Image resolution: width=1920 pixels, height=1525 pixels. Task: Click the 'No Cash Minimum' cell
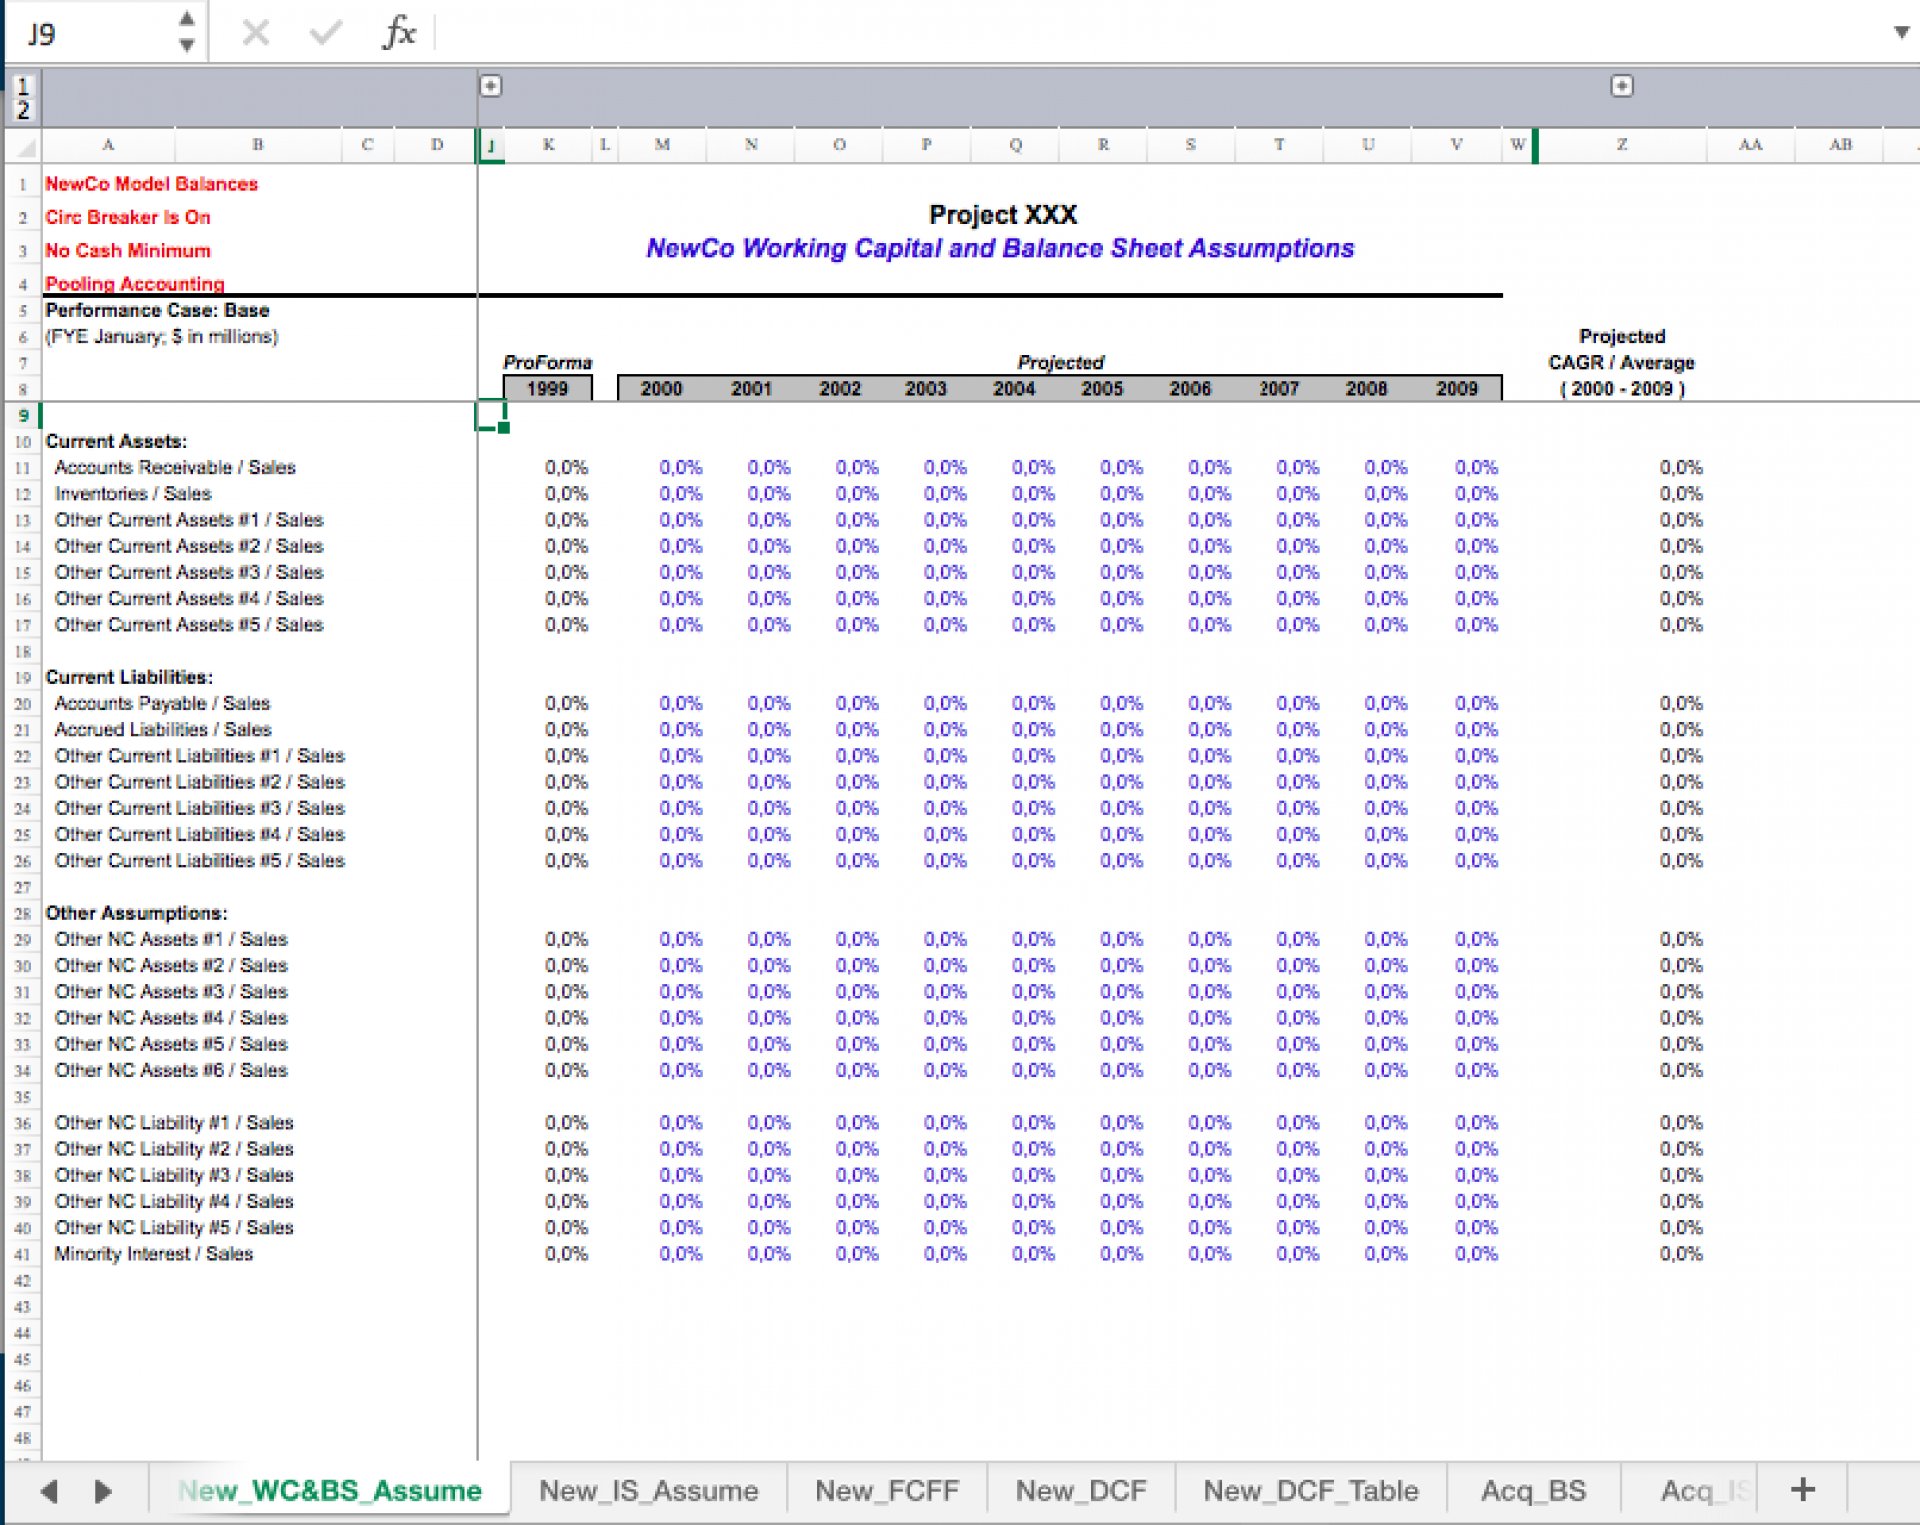click(127, 250)
